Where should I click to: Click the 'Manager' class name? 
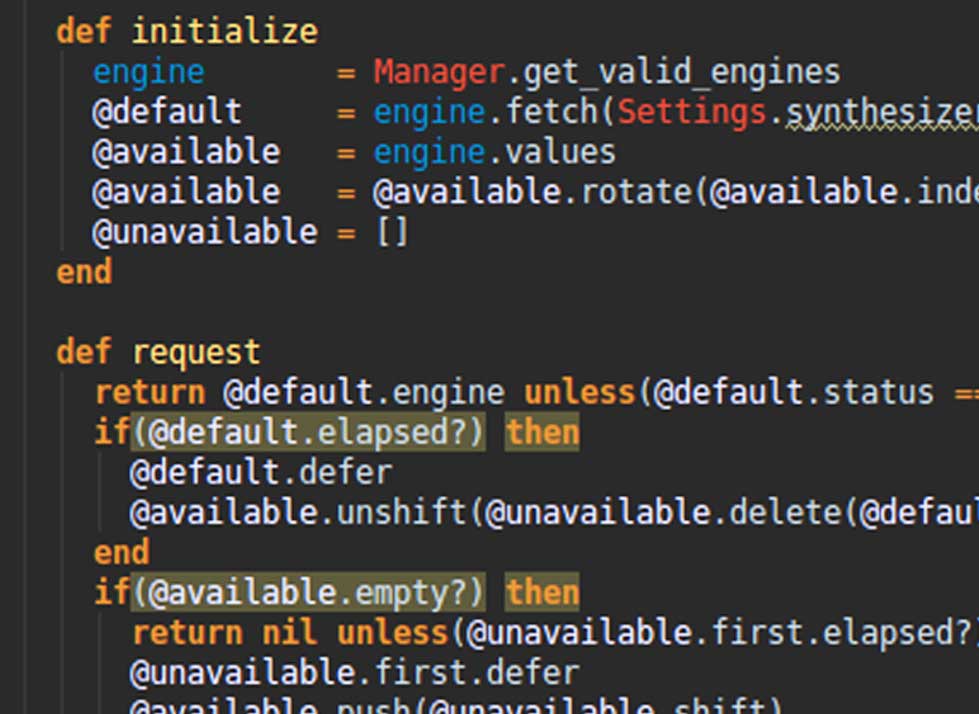coord(439,72)
